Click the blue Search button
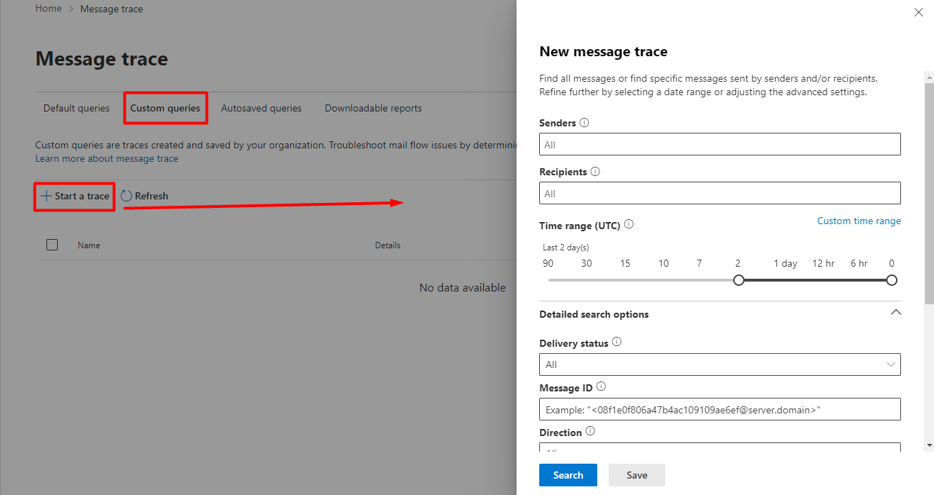 pyautogui.click(x=568, y=475)
